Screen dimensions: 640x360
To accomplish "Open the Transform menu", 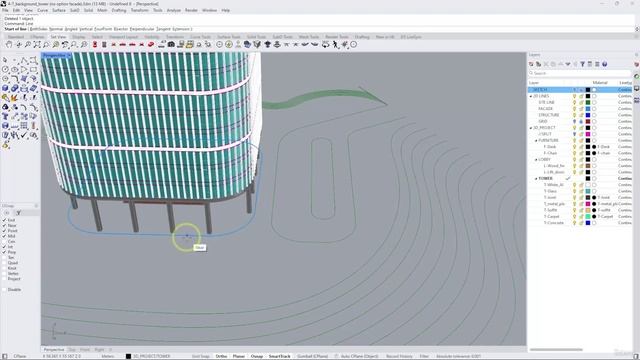I will (x=139, y=10).
